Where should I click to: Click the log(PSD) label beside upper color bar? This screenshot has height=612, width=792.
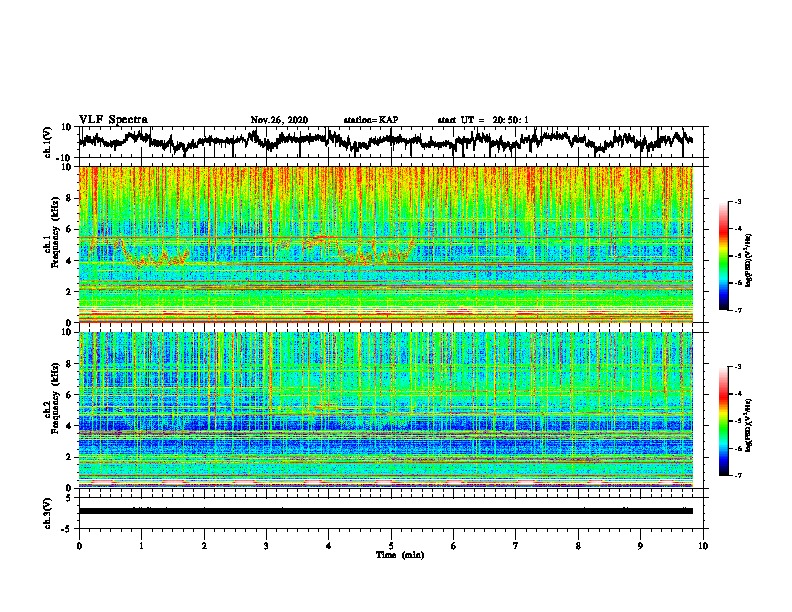[x=749, y=261]
